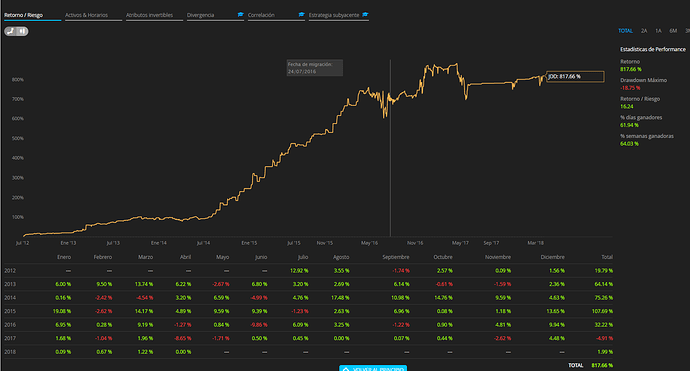Click Retorno / Riesgo value 16.24
This screenshot has height=371, width=690.
[x=627, y=107]
